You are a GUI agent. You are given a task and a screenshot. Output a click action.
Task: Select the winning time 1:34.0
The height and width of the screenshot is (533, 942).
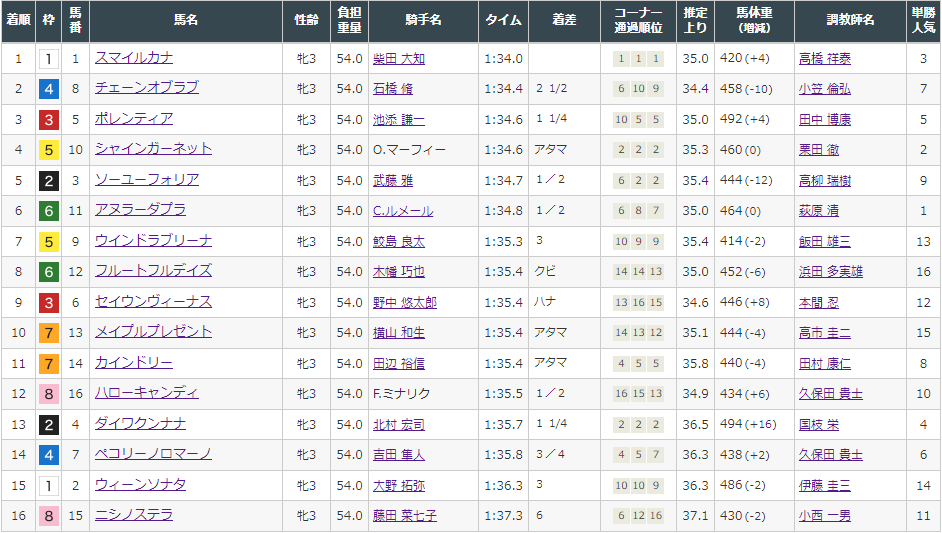[503, 59]
